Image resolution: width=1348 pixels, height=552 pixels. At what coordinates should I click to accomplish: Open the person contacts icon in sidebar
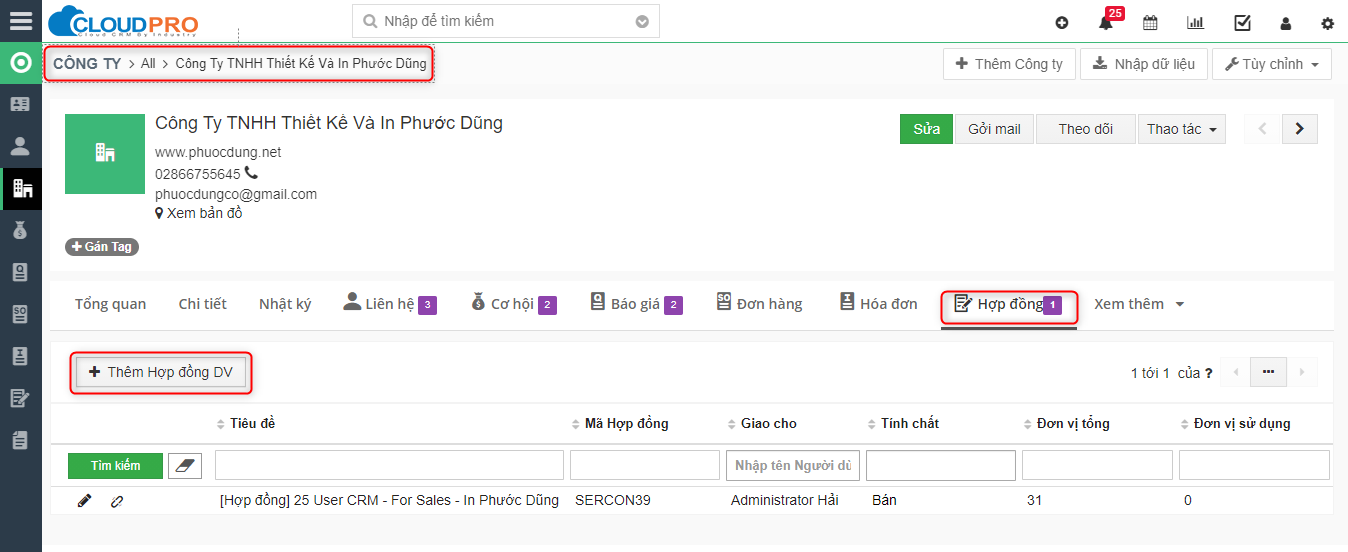[x=20, y=146]
